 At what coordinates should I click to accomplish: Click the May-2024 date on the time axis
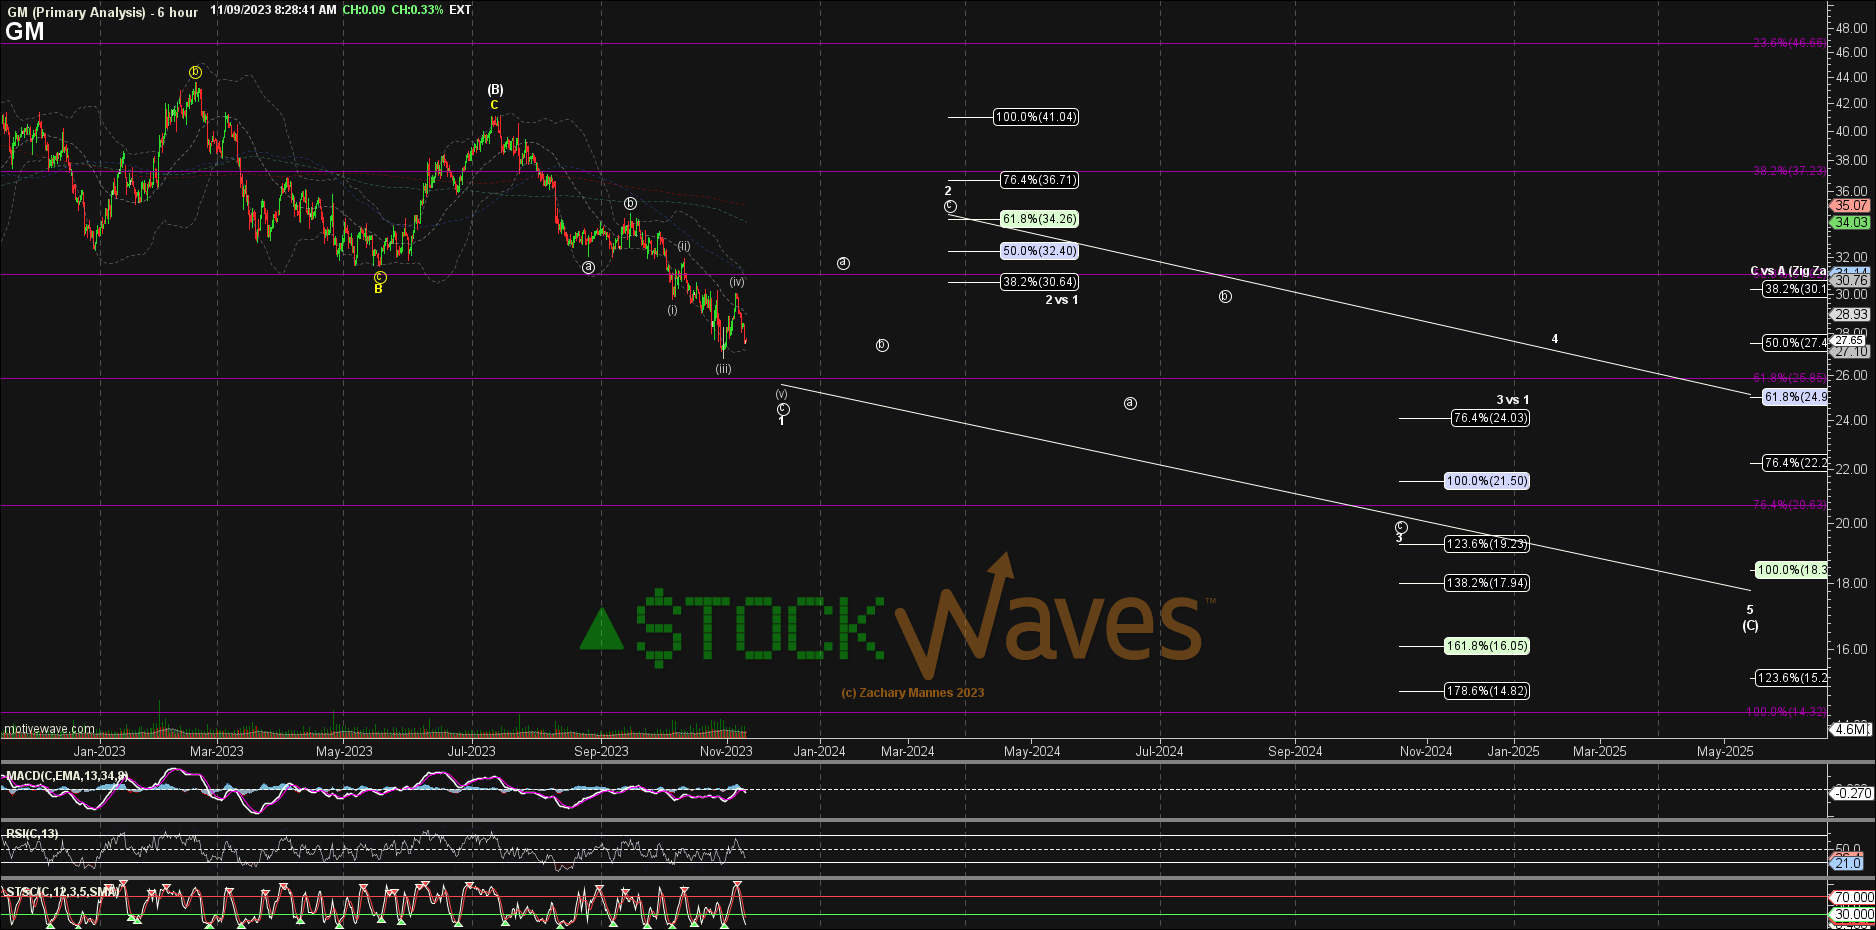coord(1032,751)
